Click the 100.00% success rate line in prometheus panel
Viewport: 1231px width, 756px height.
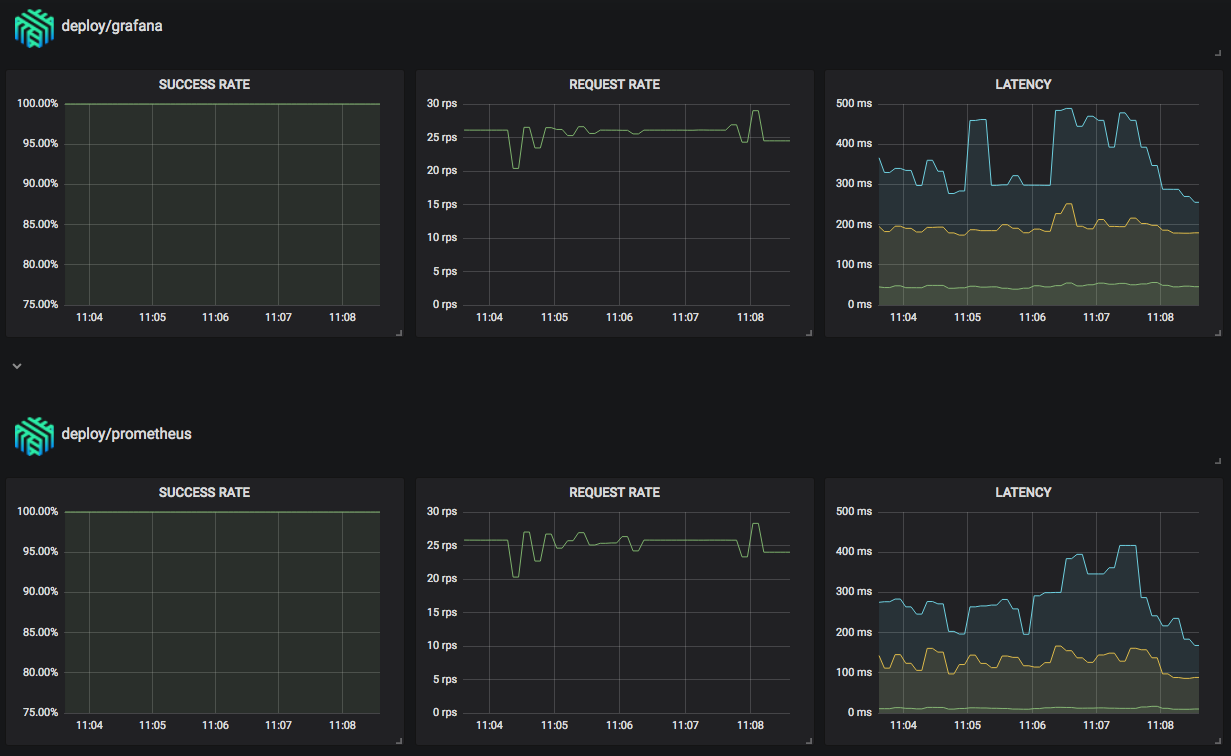pos(220,510)
